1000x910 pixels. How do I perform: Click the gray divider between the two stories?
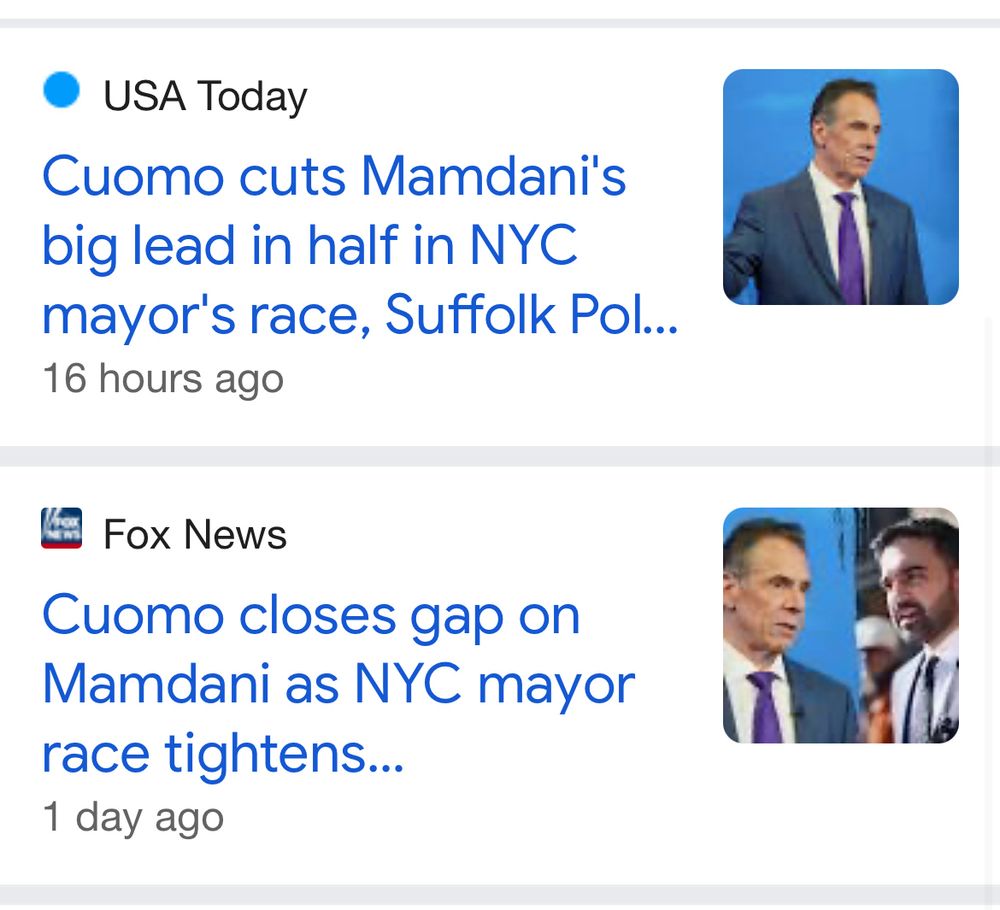pos(500,456)
